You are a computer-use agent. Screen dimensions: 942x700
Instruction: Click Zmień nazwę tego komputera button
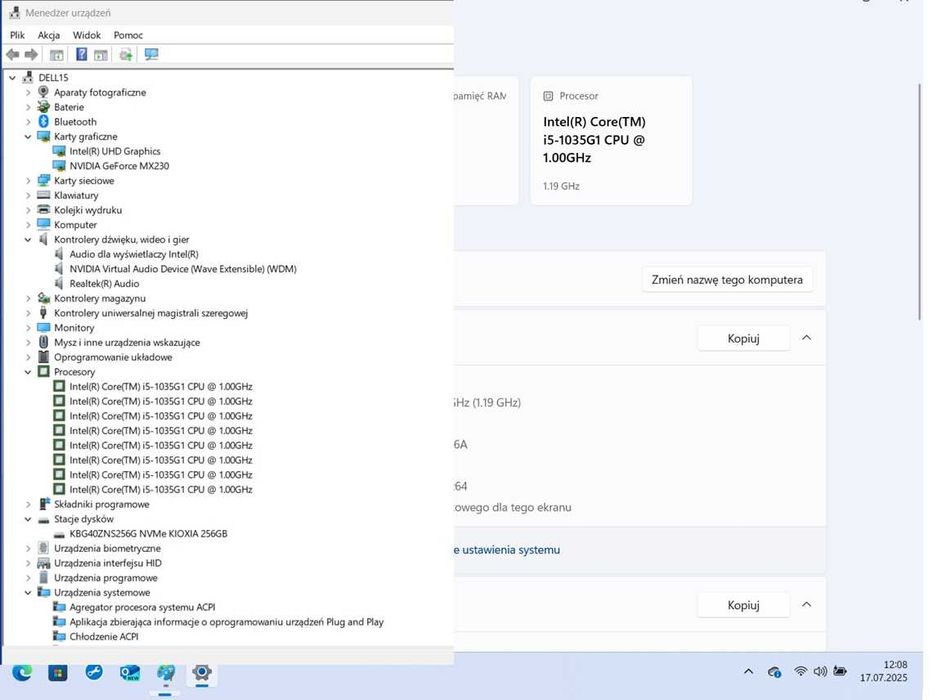click(x=727, y=279)
